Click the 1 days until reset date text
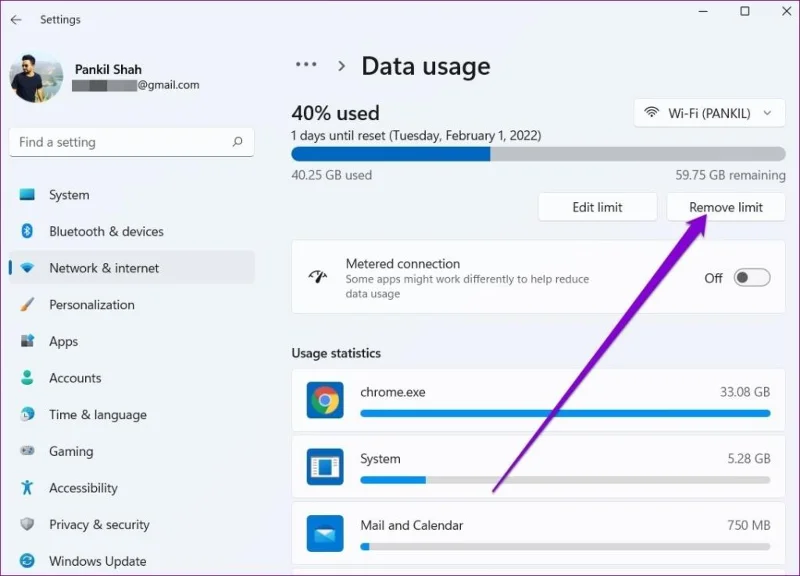 point(416,136)
